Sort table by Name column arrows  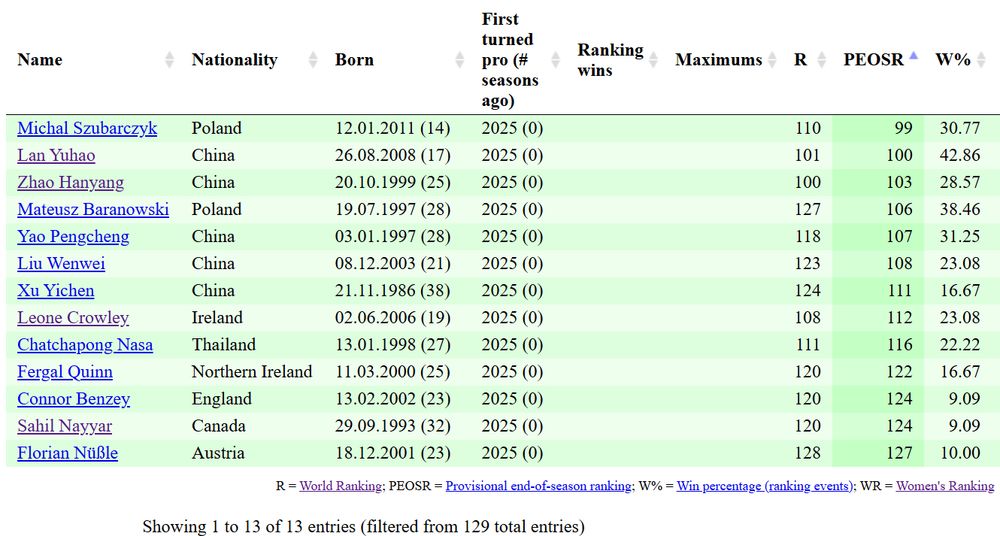tap(170, 60)
